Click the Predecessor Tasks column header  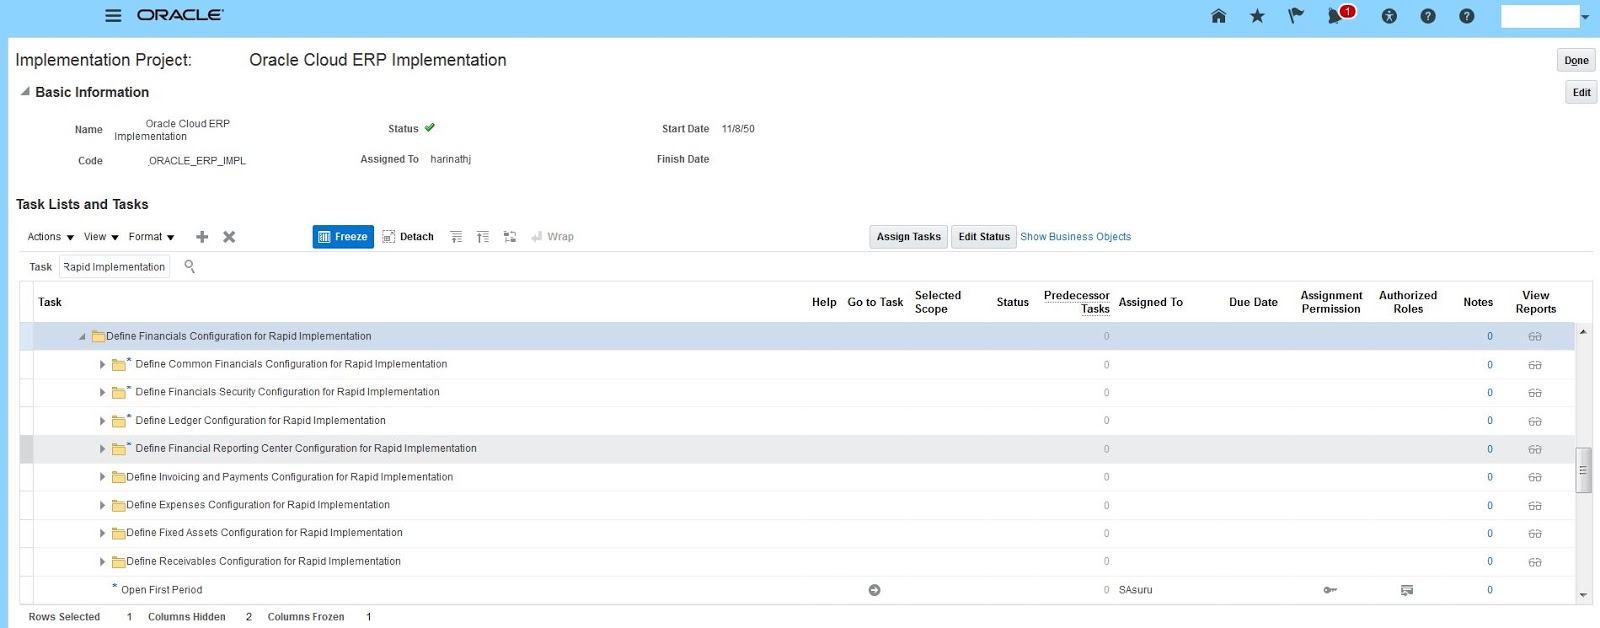tap(1076, 302)
